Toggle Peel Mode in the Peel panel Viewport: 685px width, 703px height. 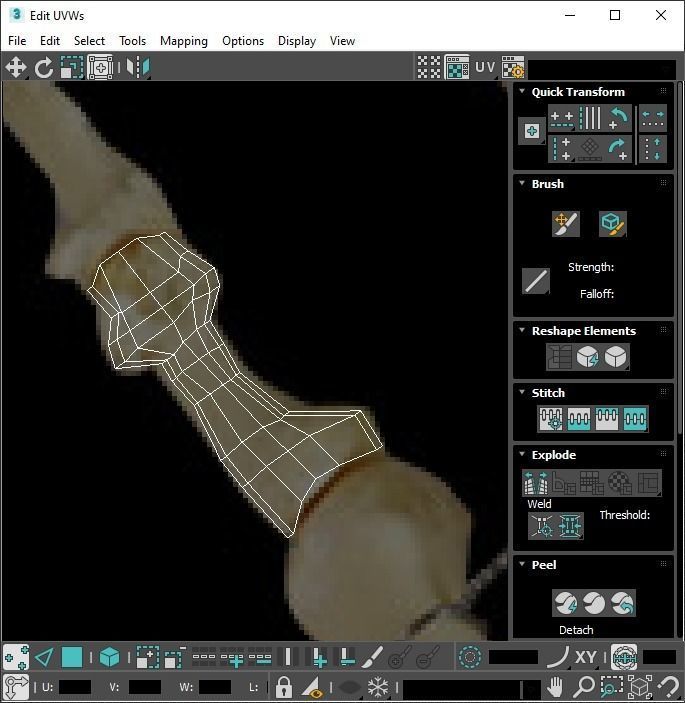(x=594, y=603)
